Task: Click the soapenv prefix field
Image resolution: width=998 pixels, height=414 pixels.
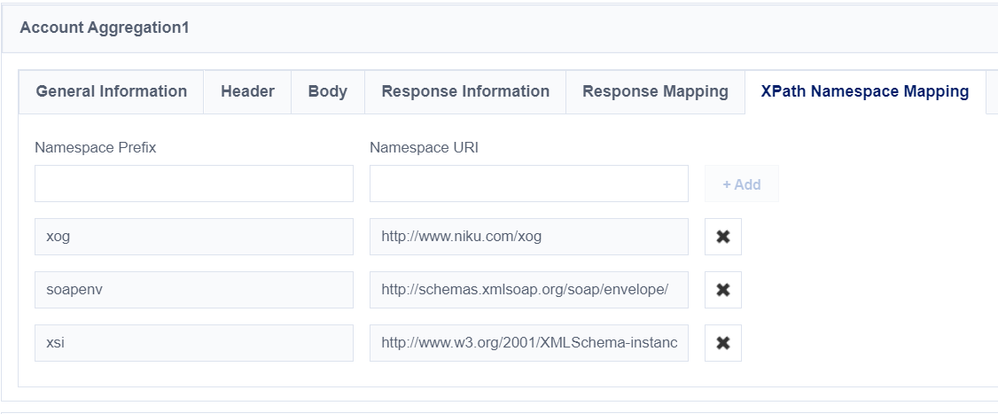Action: tap(194, 290)
